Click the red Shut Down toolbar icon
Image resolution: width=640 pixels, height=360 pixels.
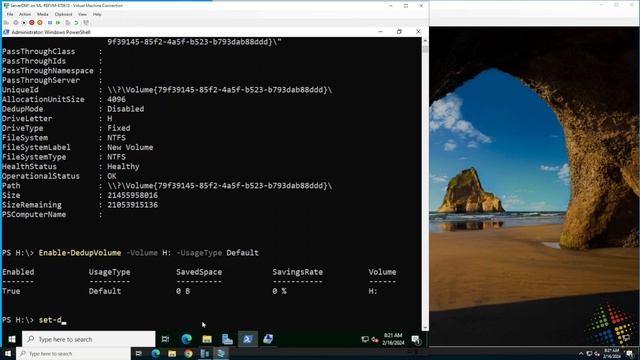[x=31, y=23]
